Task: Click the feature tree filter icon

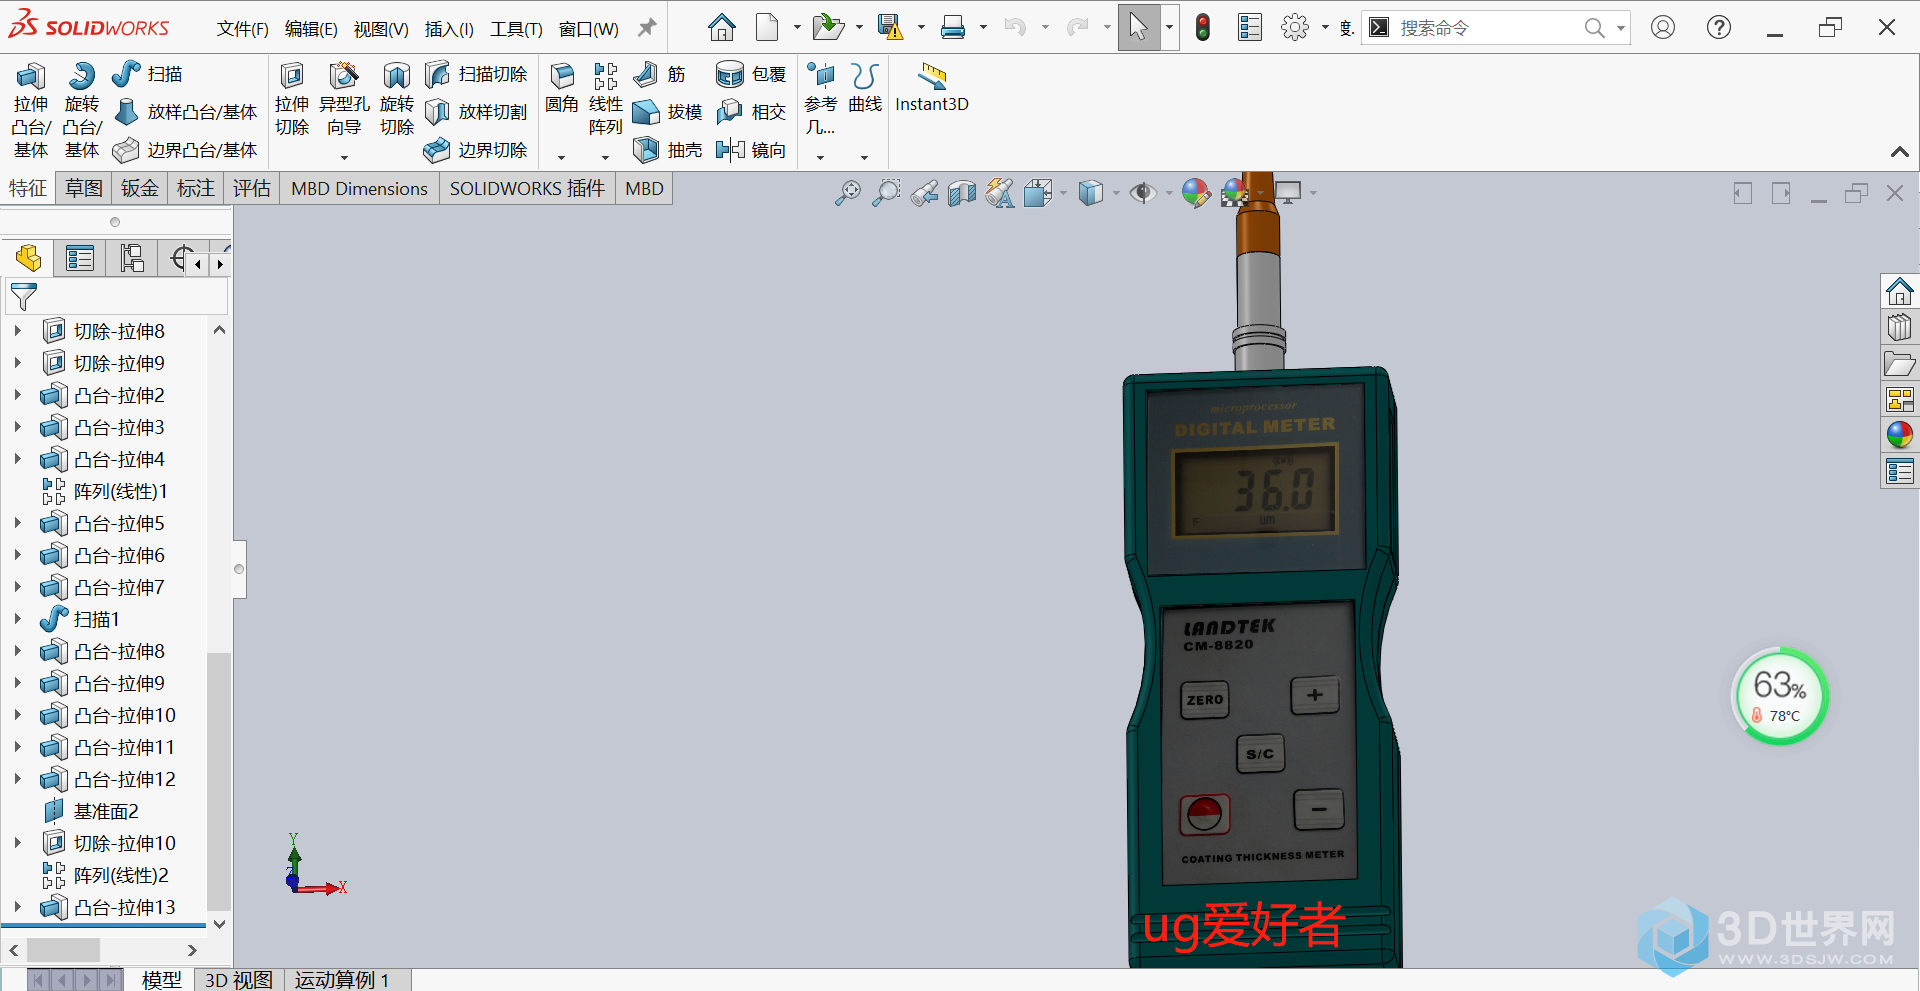Action: click(x=23, y=296)
